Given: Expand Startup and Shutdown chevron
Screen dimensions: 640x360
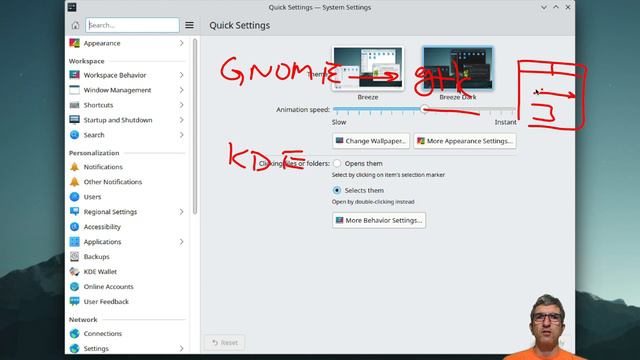Looking at the screenshot, I should 182,120.
